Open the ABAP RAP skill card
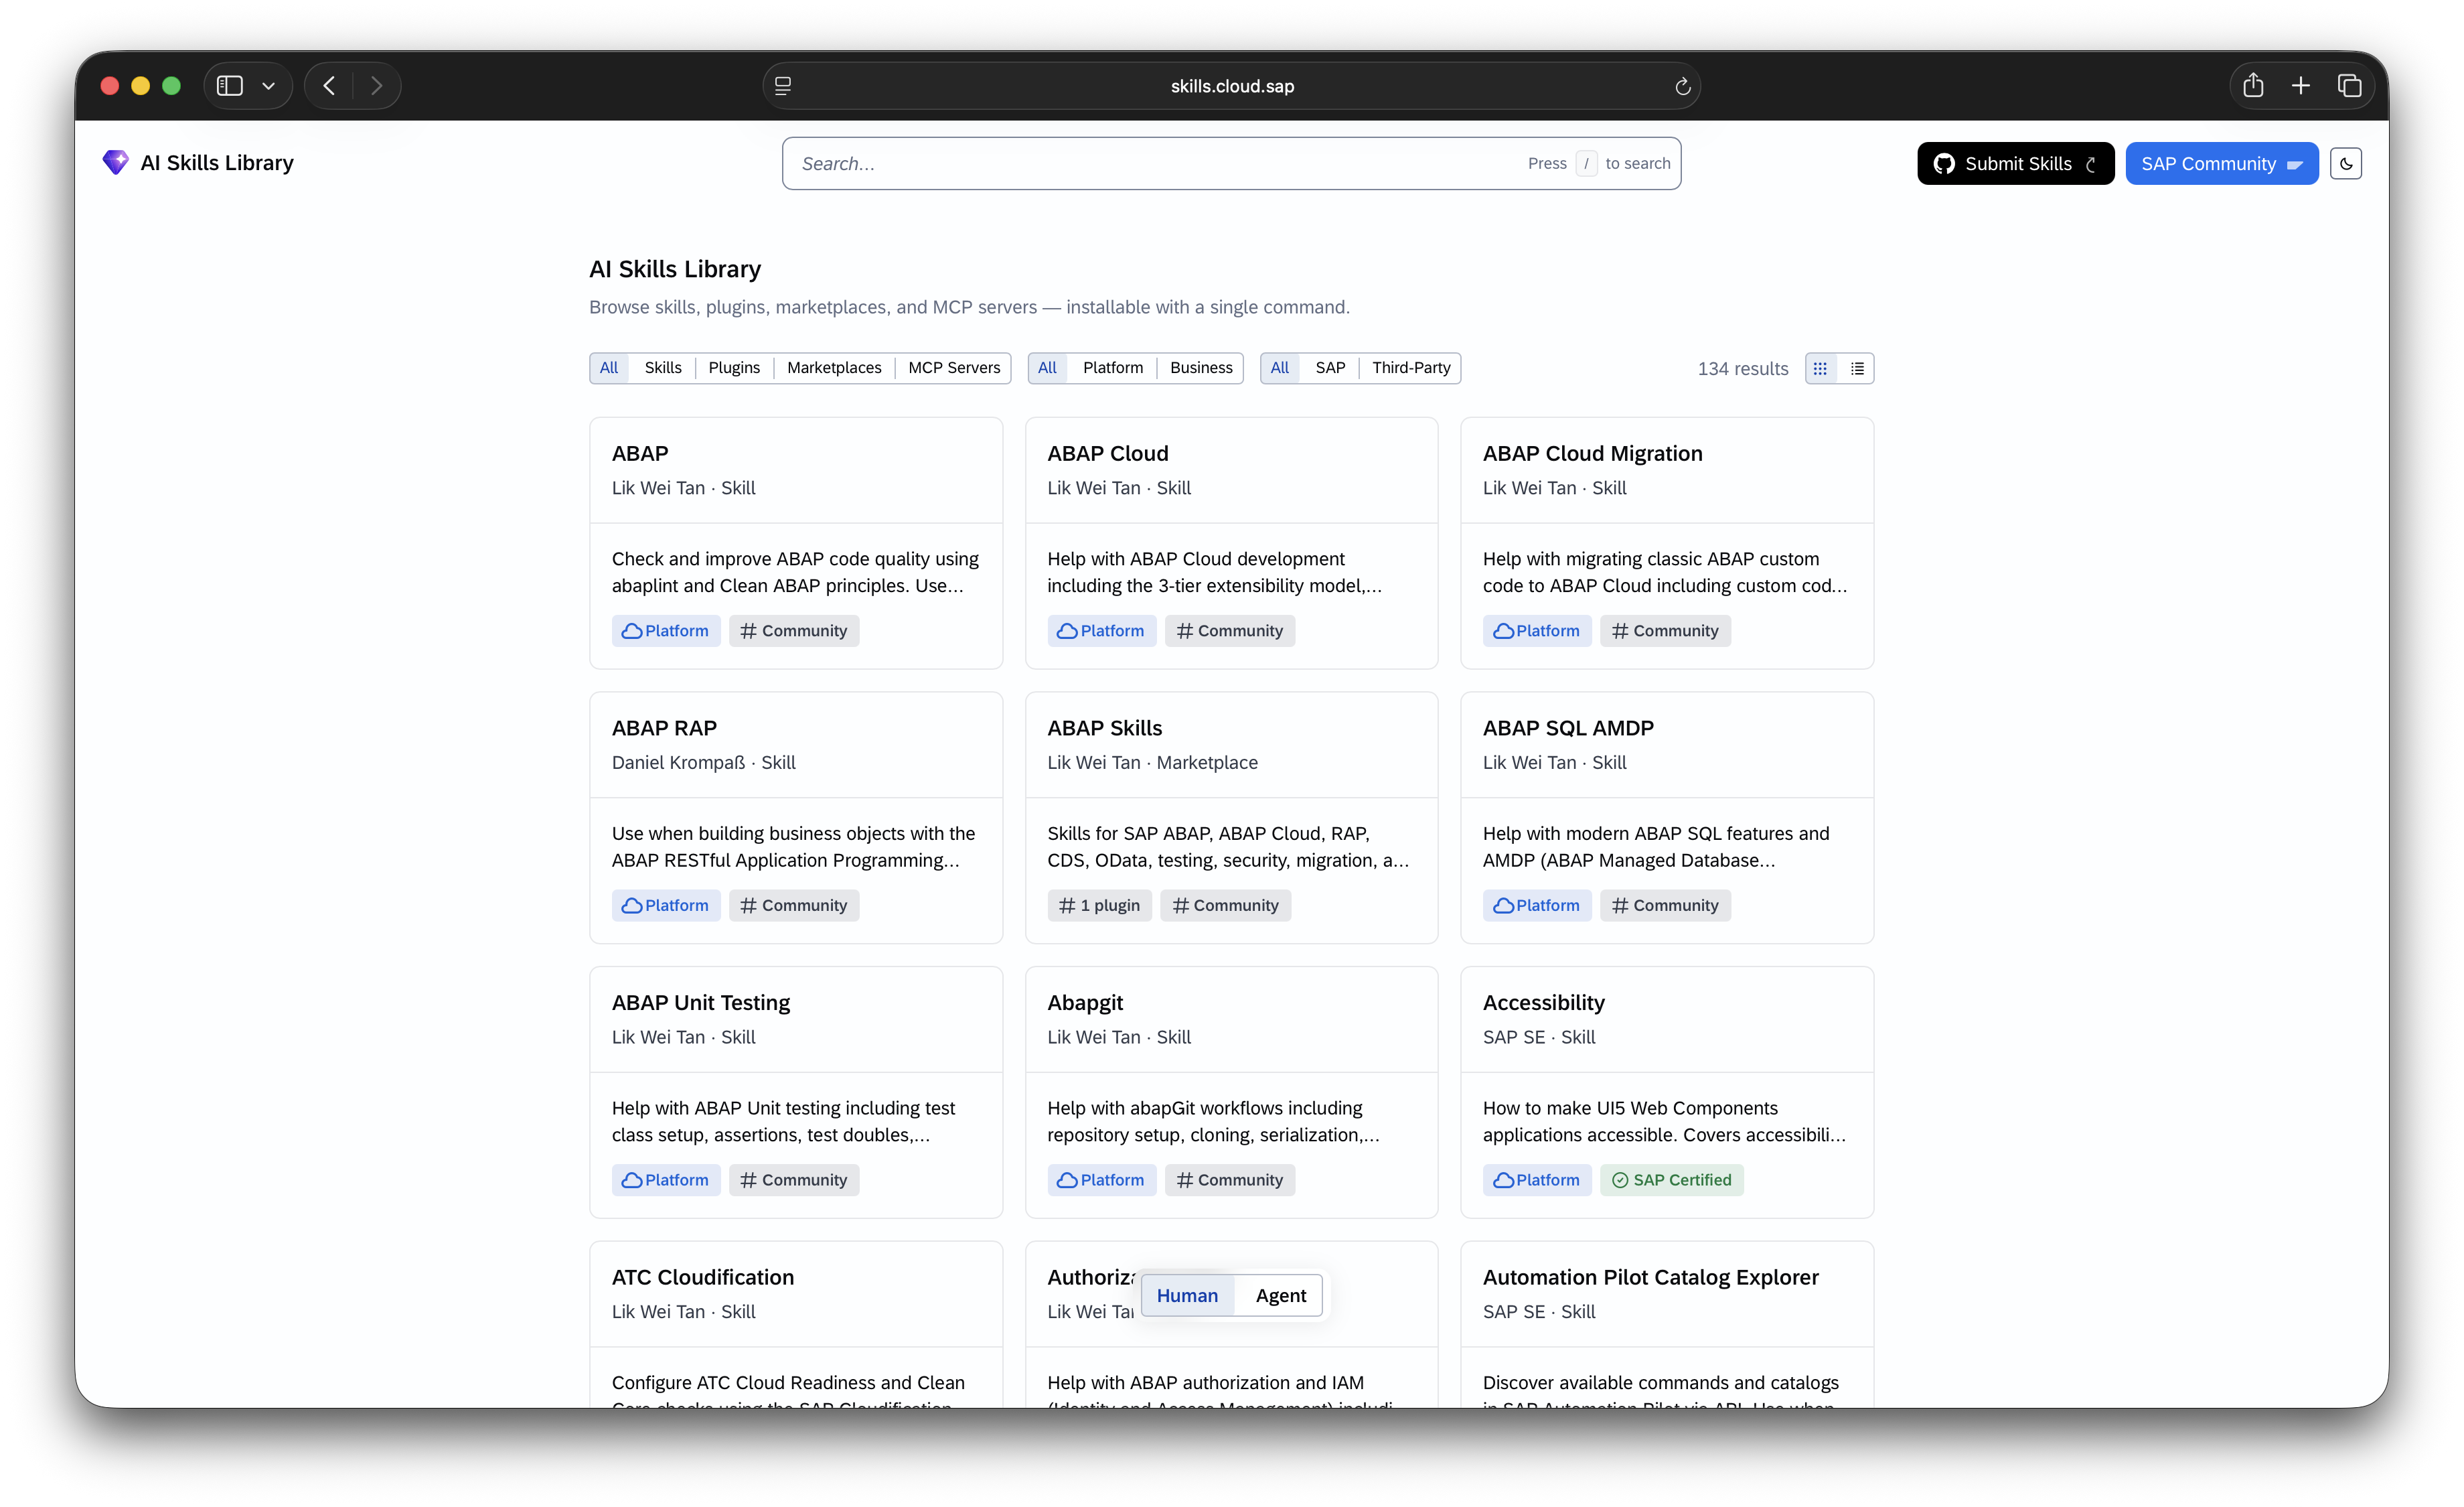Viewport: 2464px width, 1507px height. [x=796, y=817]
